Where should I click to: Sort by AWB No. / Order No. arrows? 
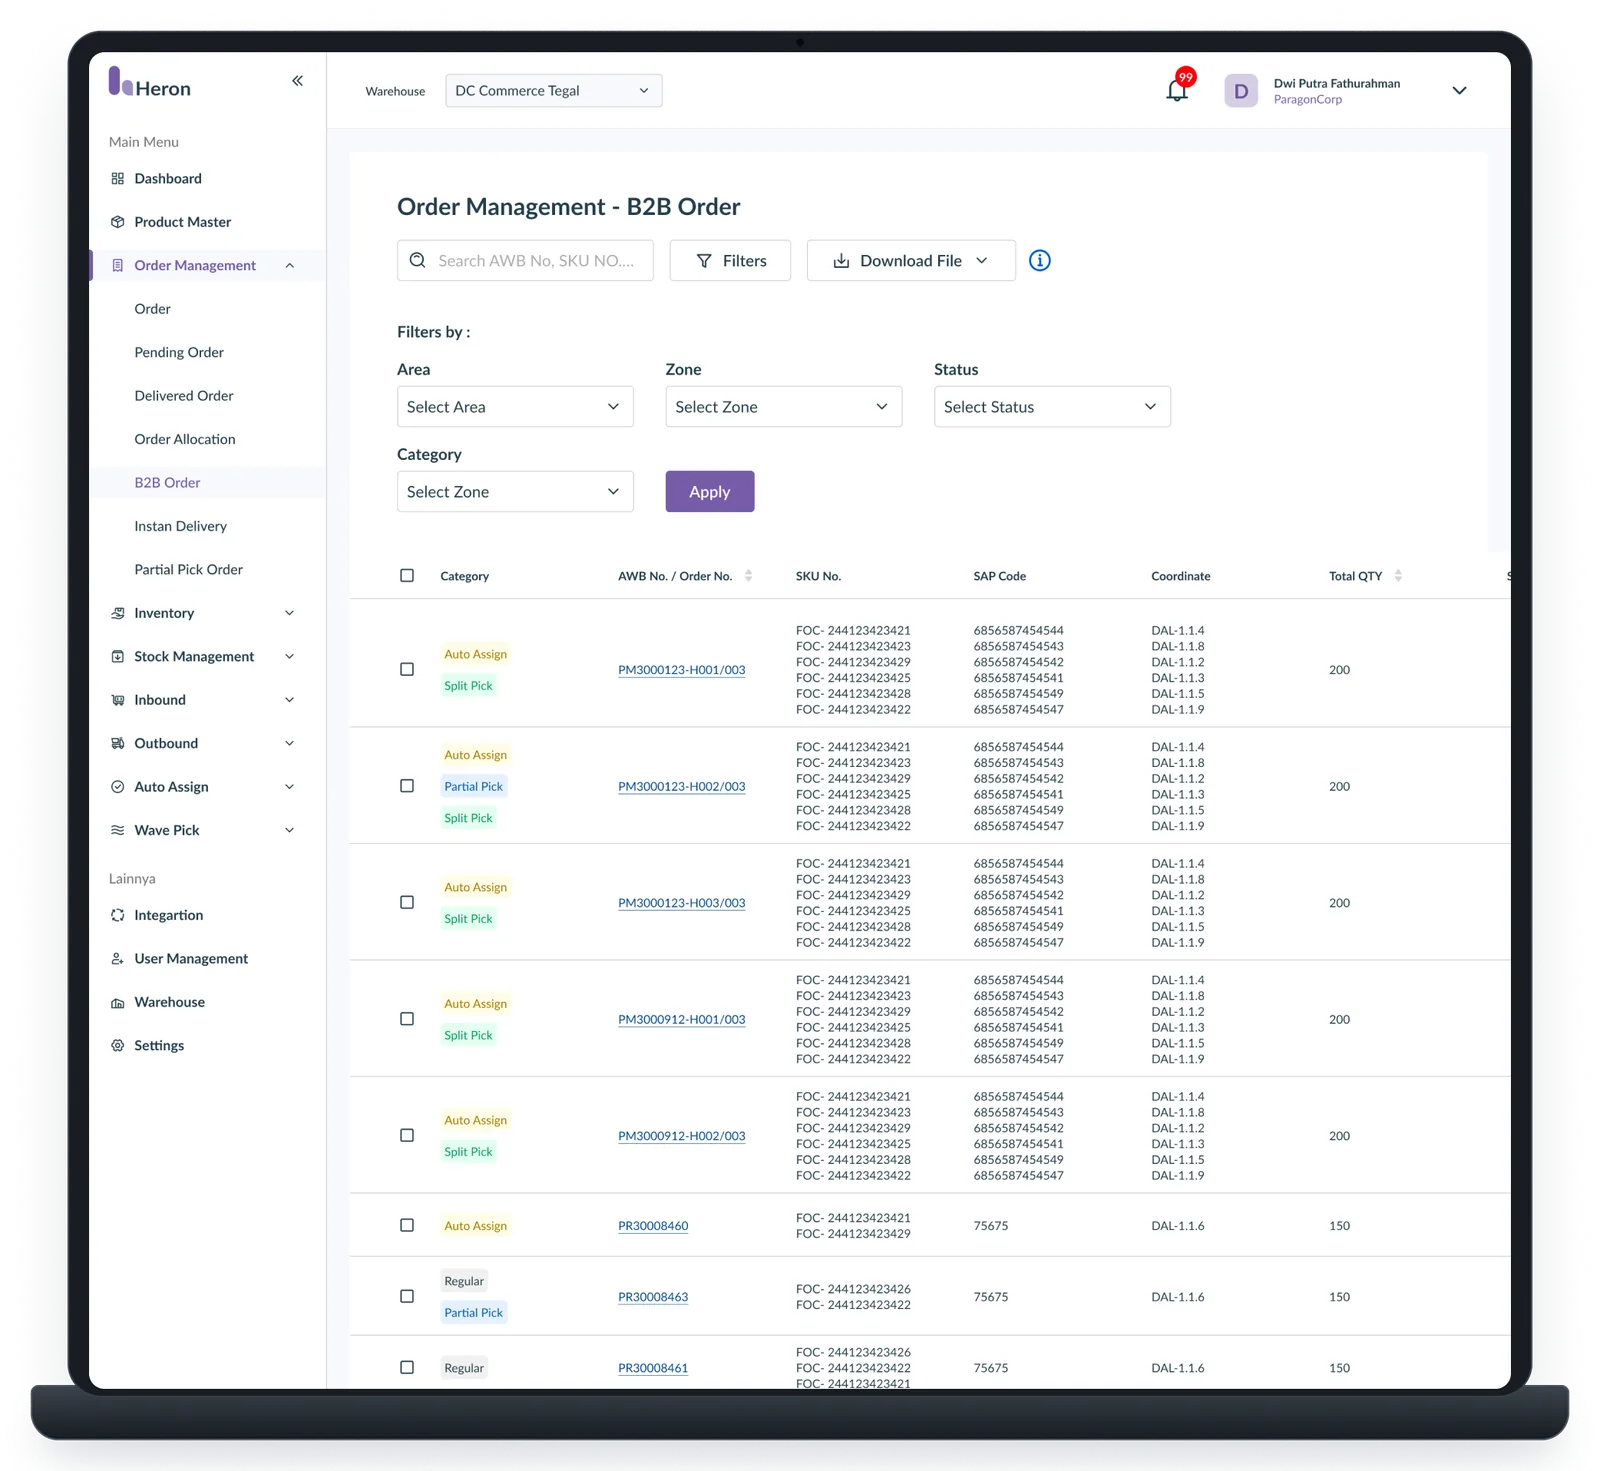[748, 576]
